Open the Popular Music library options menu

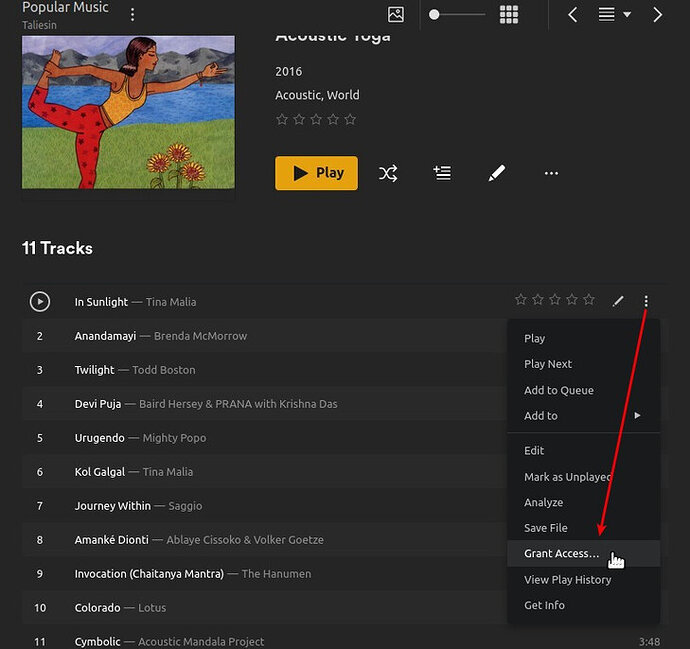click(132, 15)
